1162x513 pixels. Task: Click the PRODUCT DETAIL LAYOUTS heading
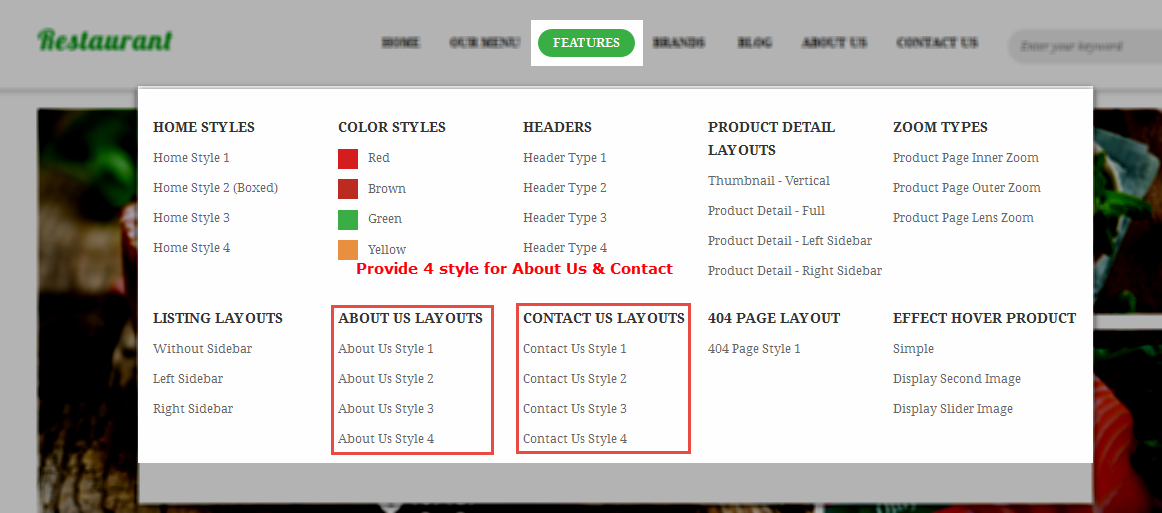[x=771, y=139]
